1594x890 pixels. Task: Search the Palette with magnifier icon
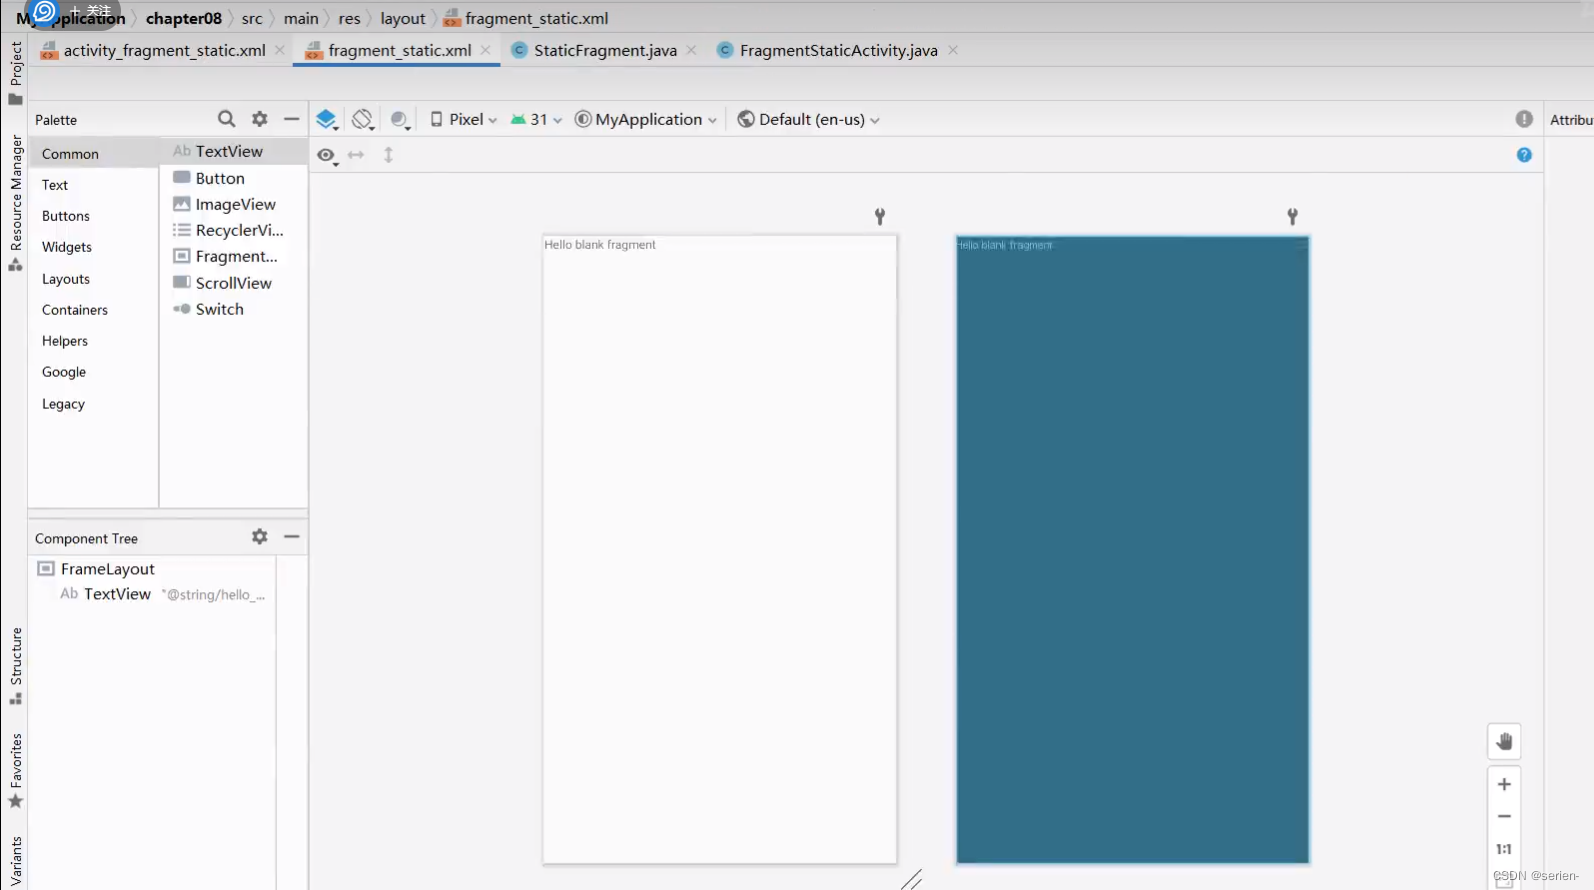click(x=226, y=119)
